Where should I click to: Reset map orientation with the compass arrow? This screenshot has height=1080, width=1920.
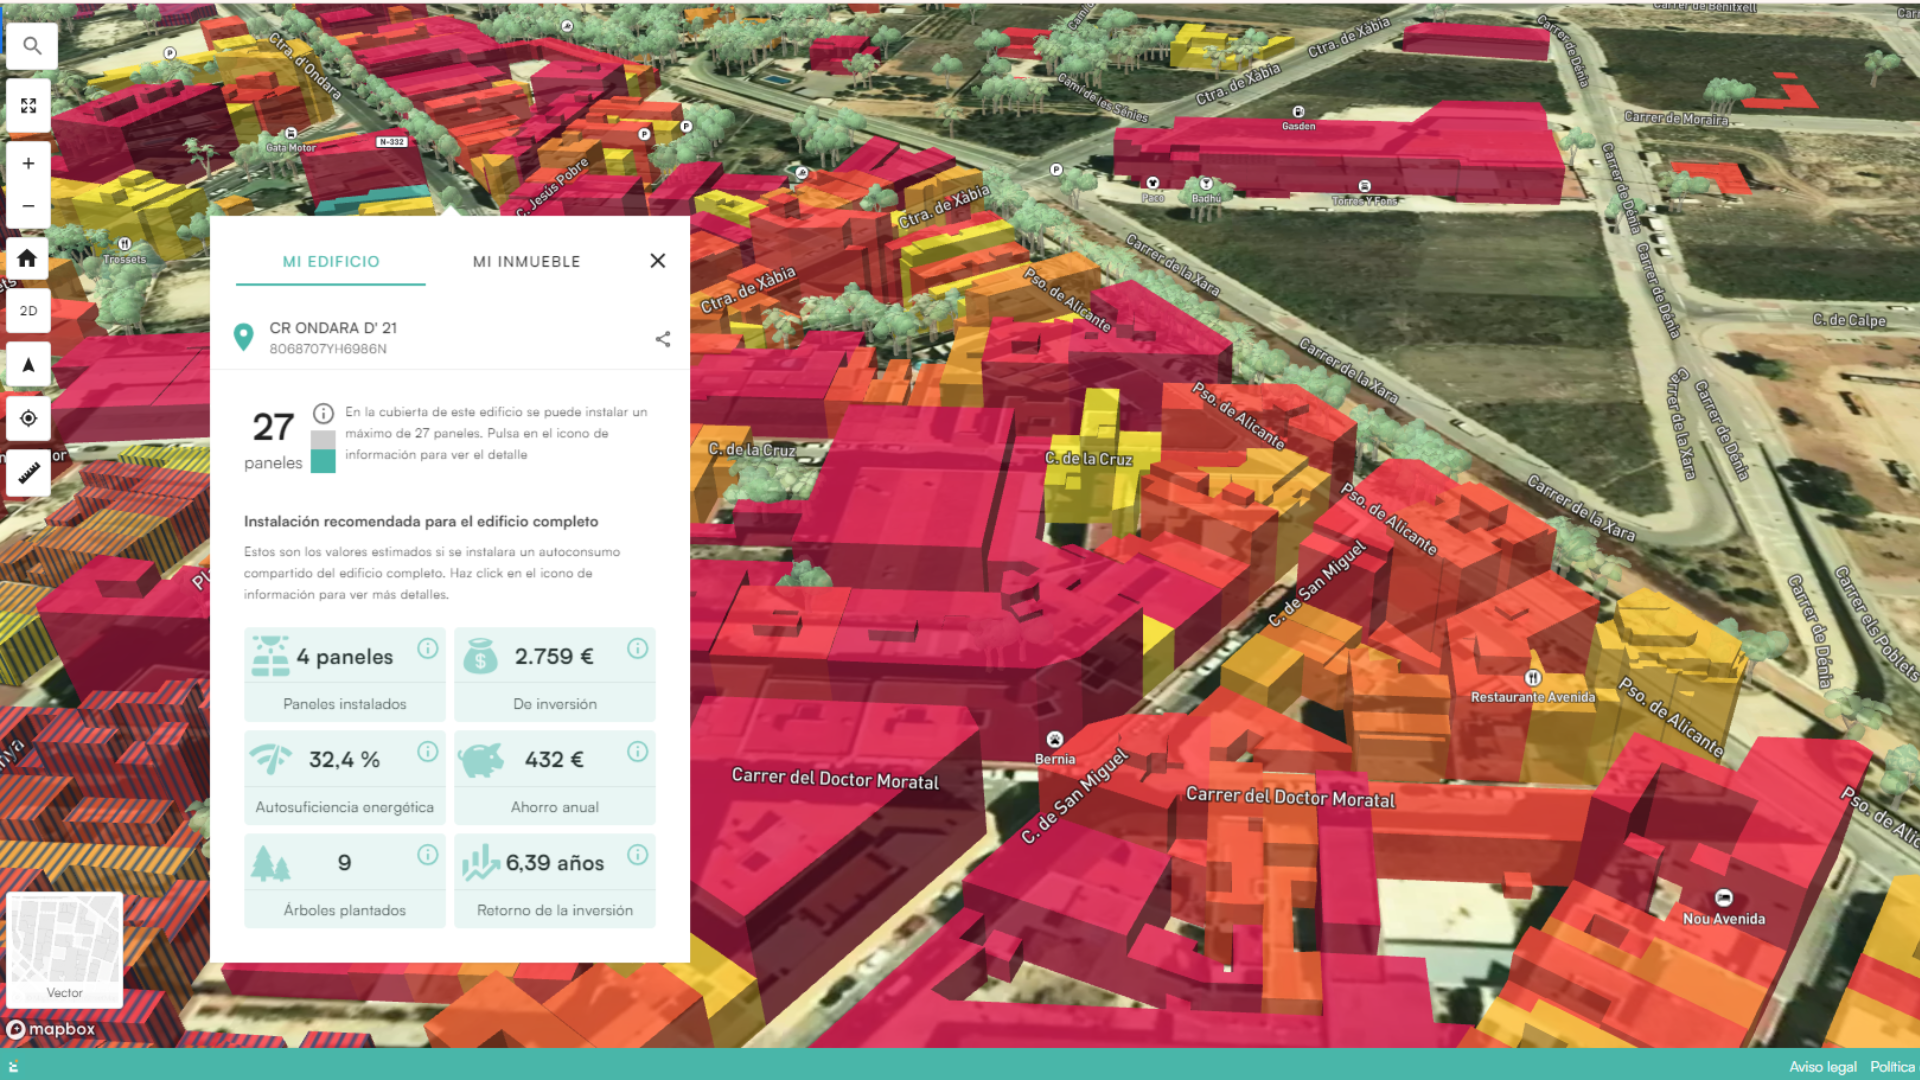[27, 363]
